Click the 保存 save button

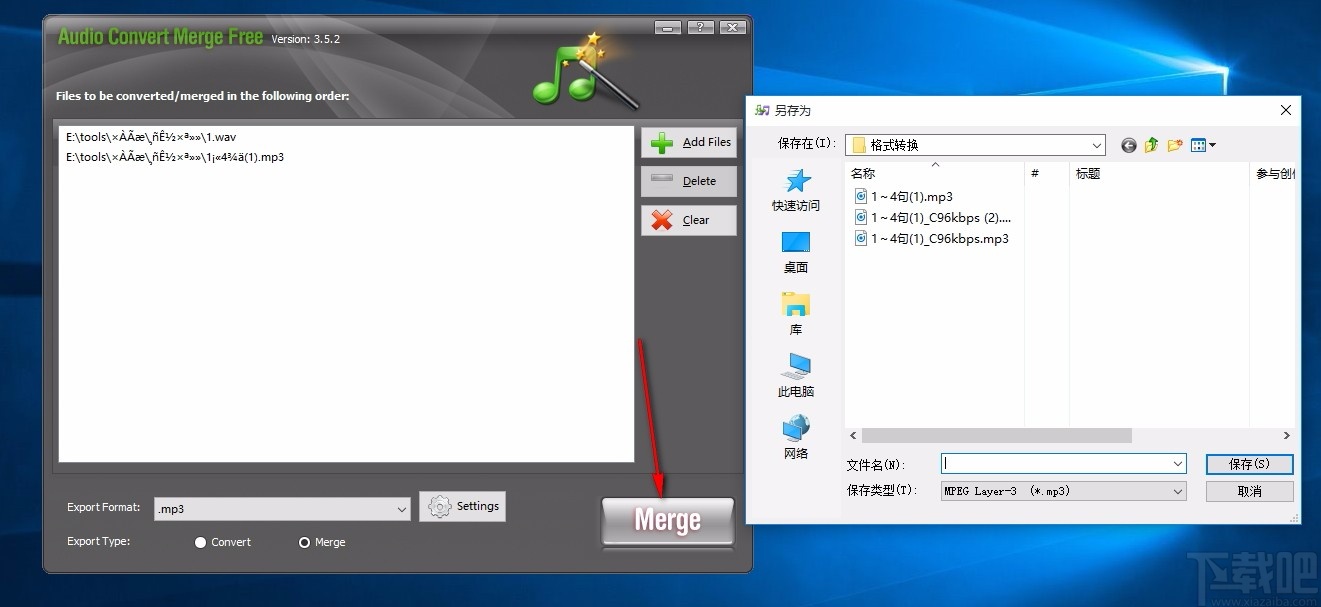coord(1249,463)
